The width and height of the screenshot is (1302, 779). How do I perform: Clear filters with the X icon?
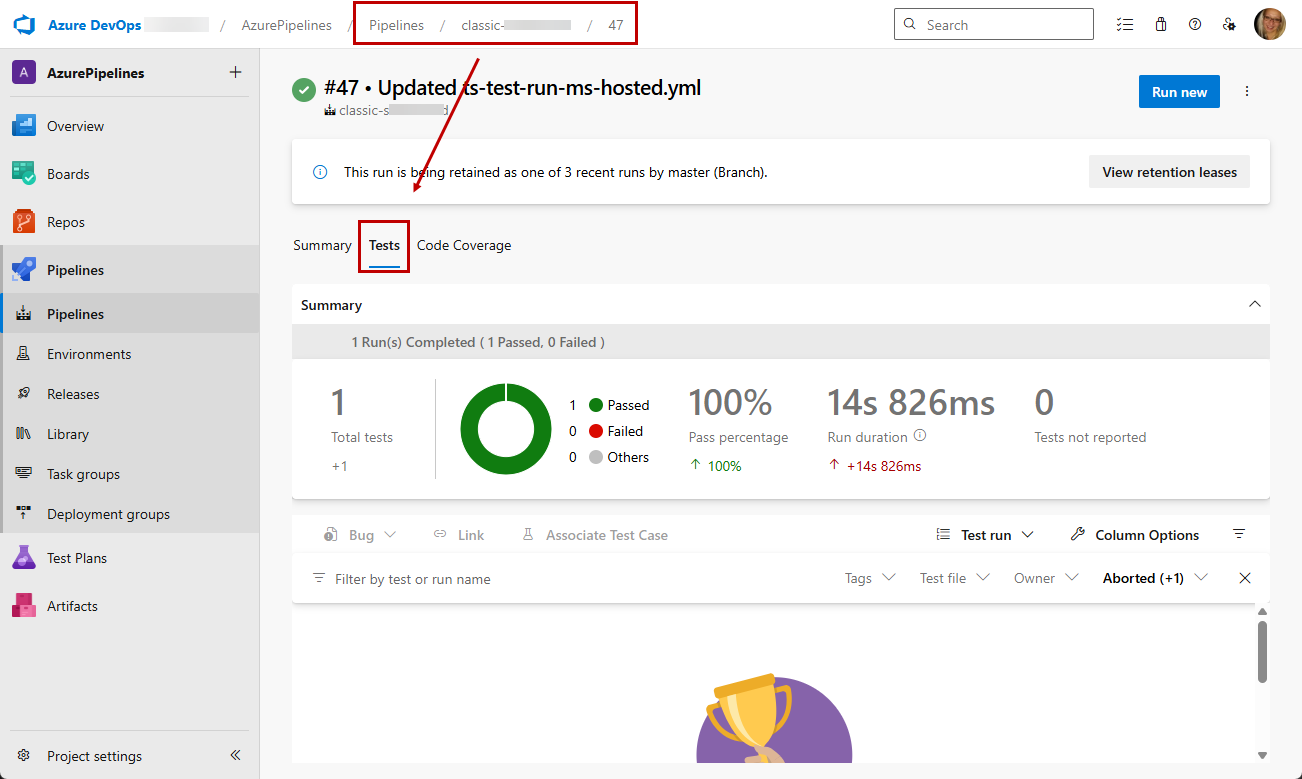[x=1245, y=578]
